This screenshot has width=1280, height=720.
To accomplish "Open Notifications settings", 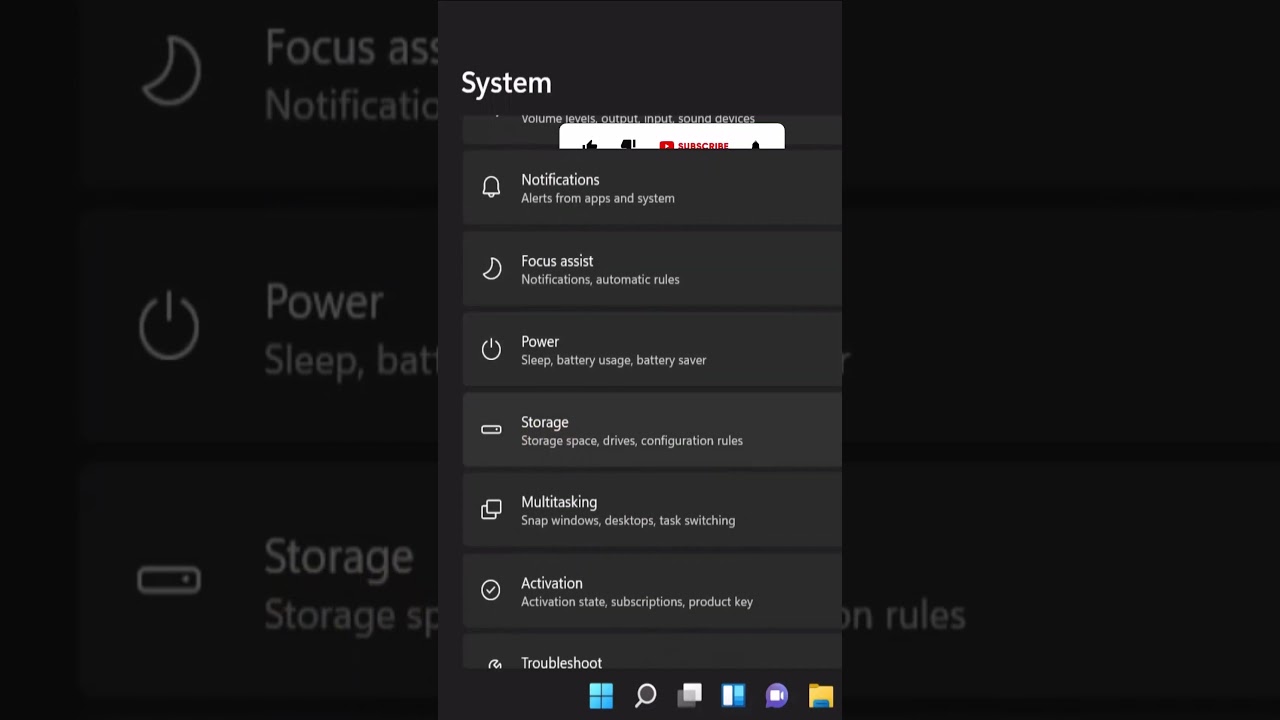I will (x=652, y=188).
